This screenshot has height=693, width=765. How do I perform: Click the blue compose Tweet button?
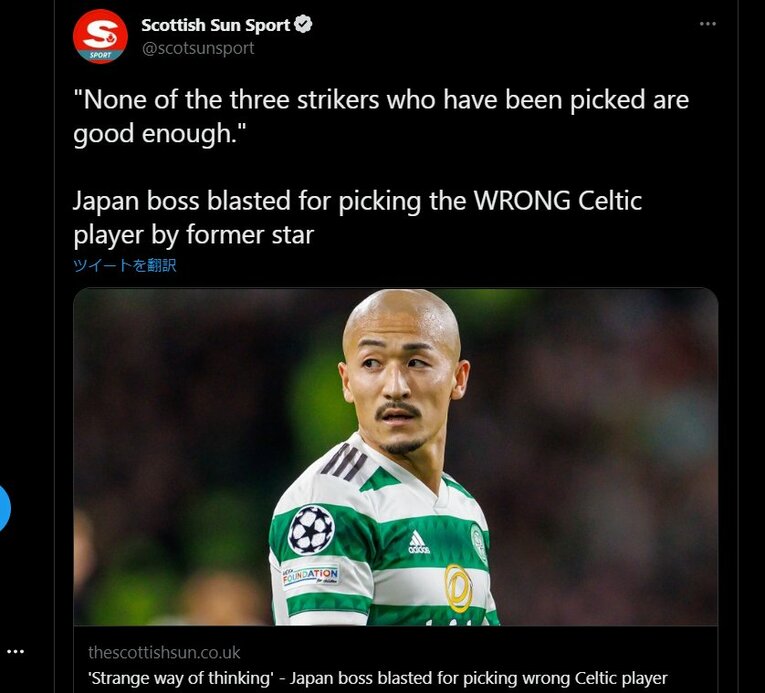point(2,508)
